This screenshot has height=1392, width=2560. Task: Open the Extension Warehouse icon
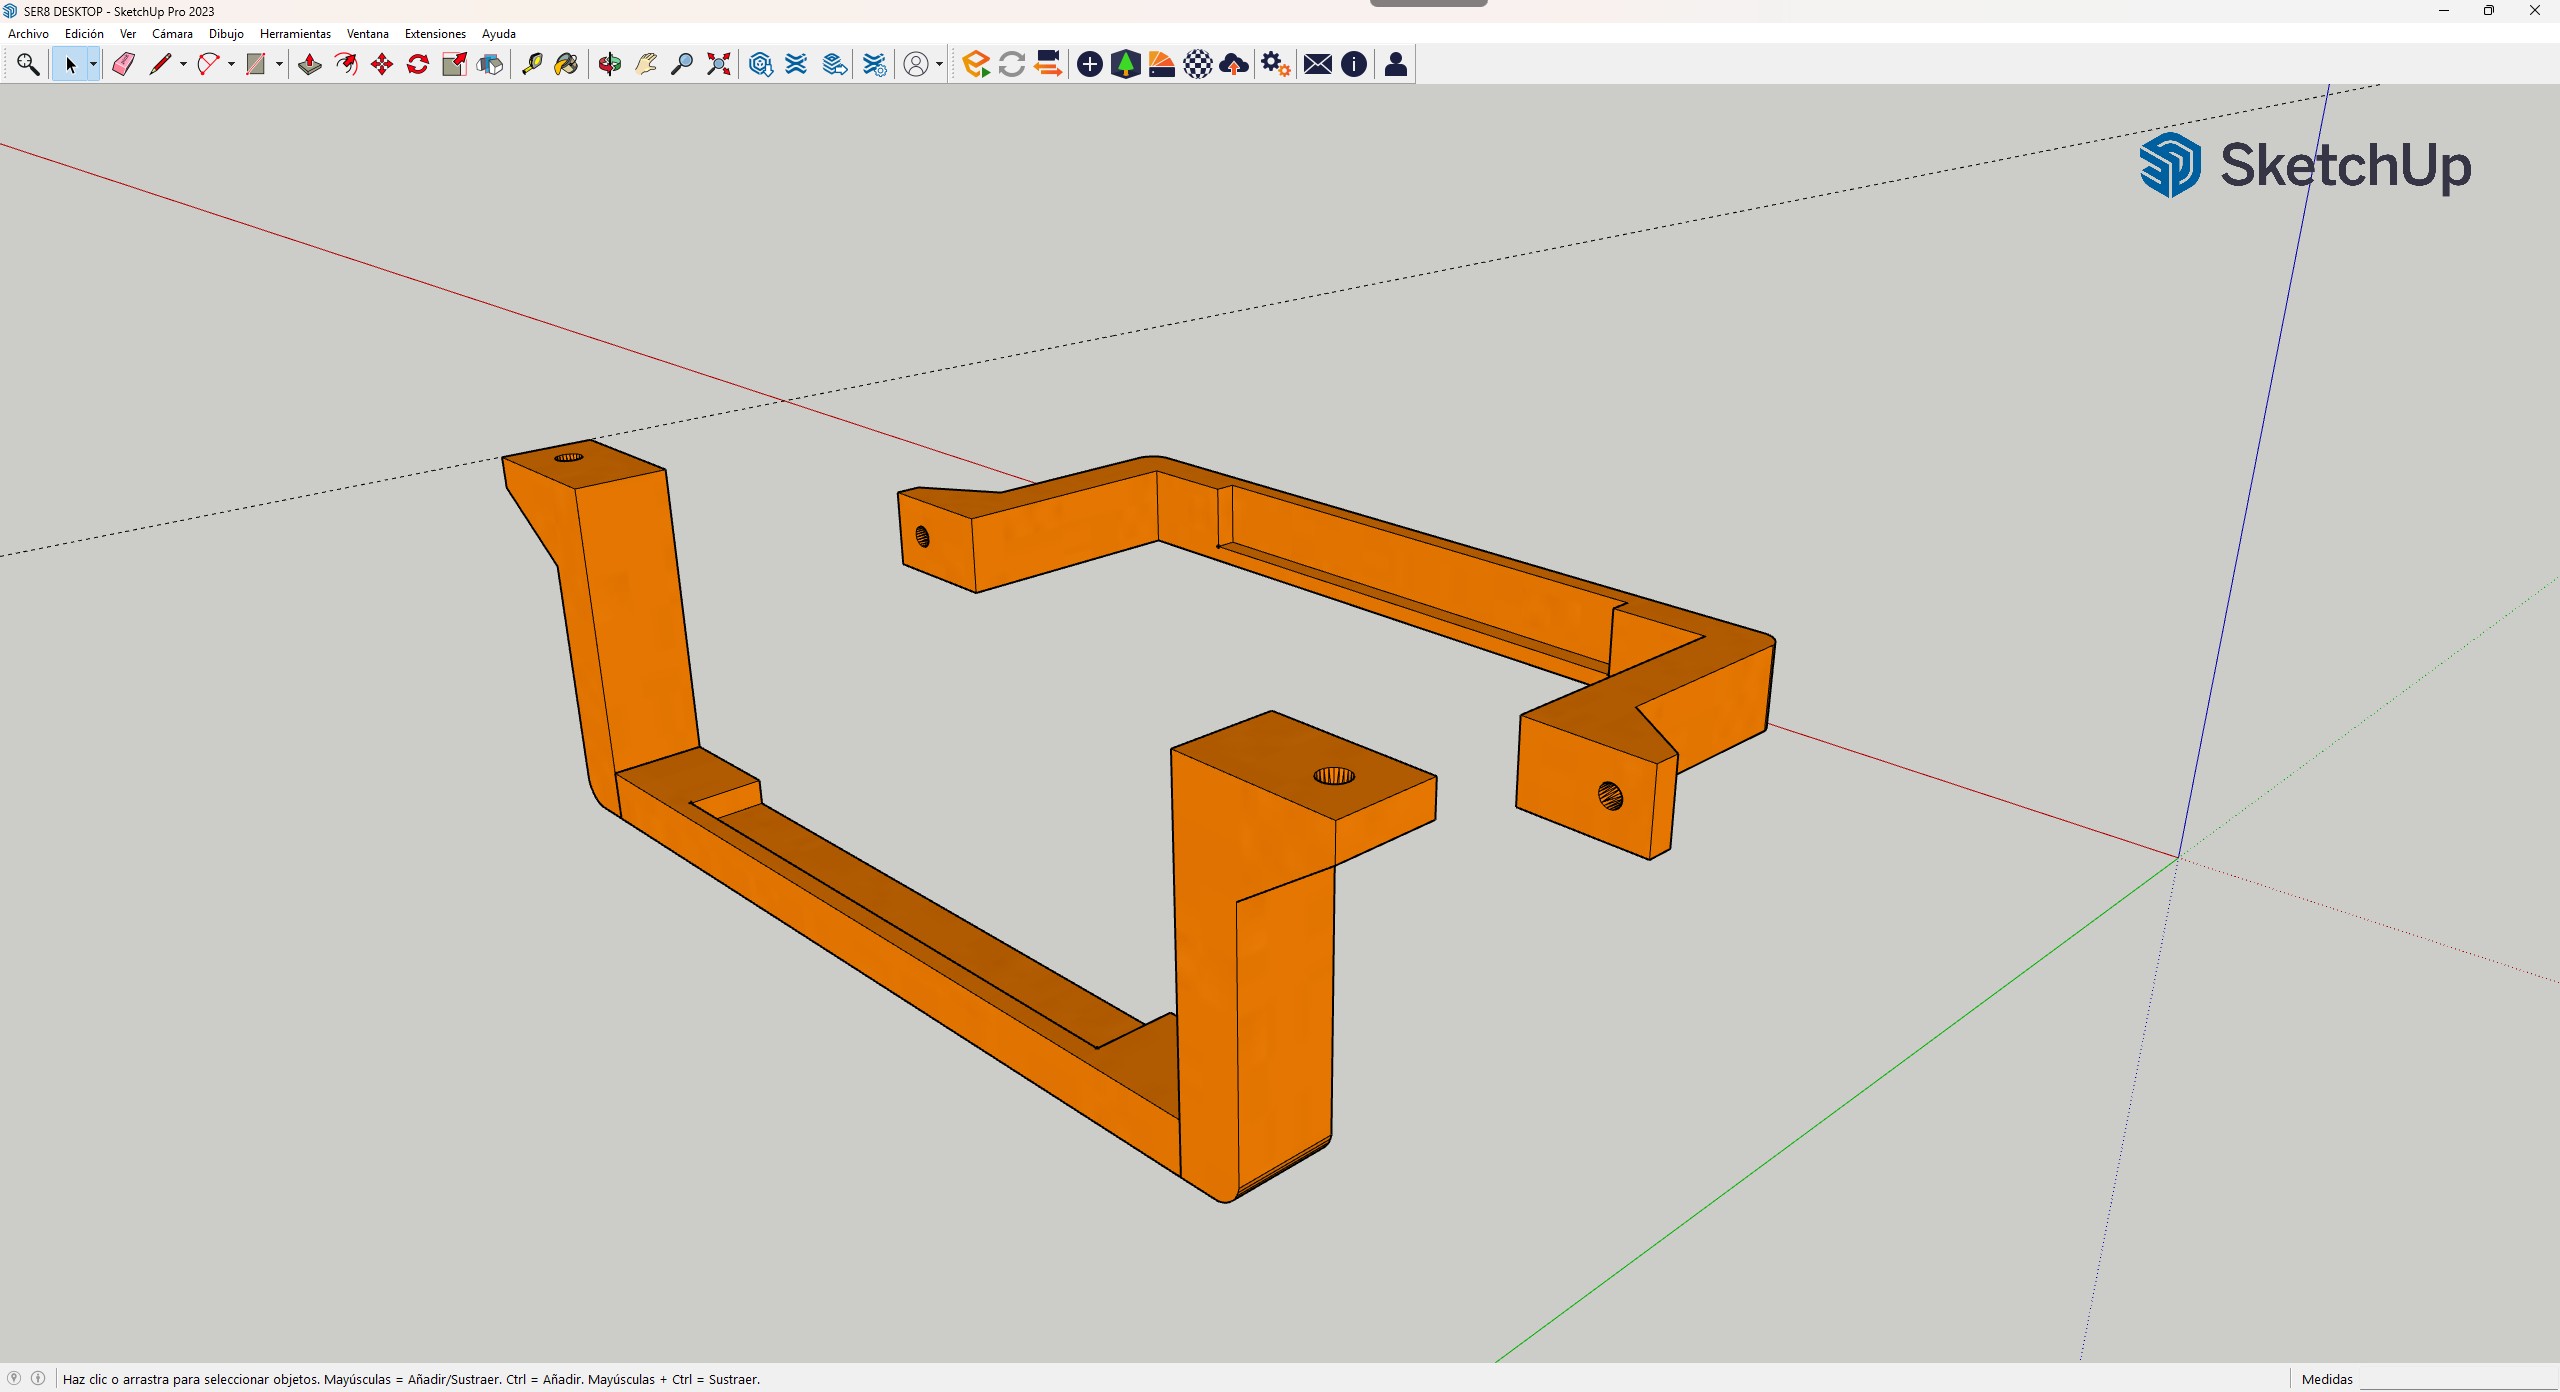[x=797, y=65]
